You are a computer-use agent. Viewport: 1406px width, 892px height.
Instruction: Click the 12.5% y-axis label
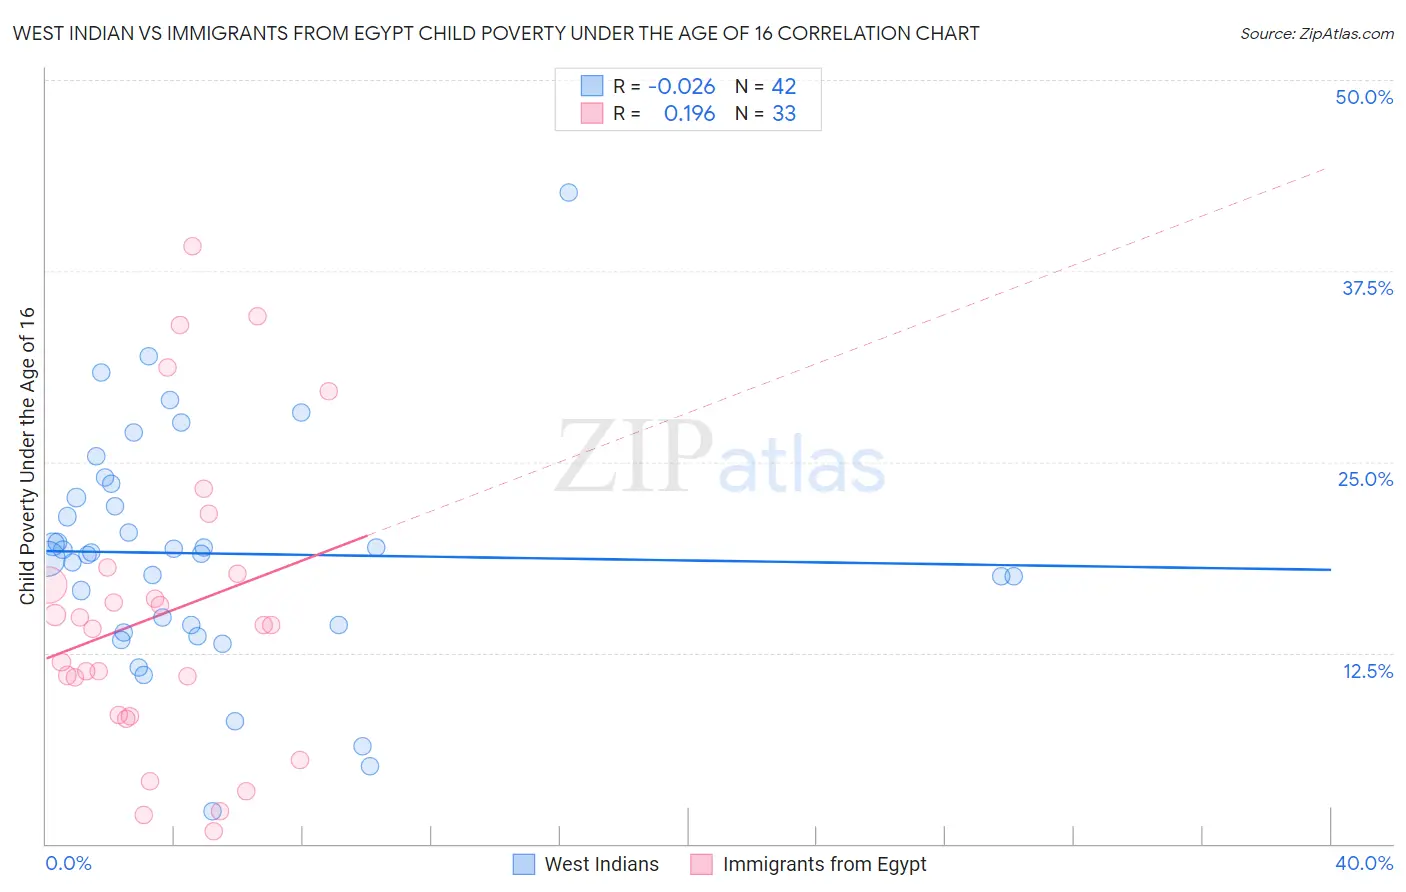(1368, 671)
